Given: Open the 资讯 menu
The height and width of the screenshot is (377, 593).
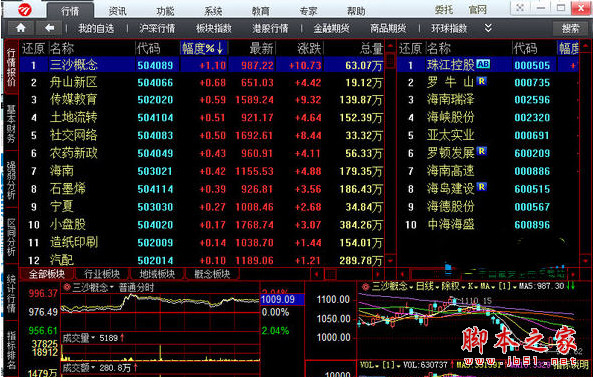Looking at the screenshot, I should (118, 11).
